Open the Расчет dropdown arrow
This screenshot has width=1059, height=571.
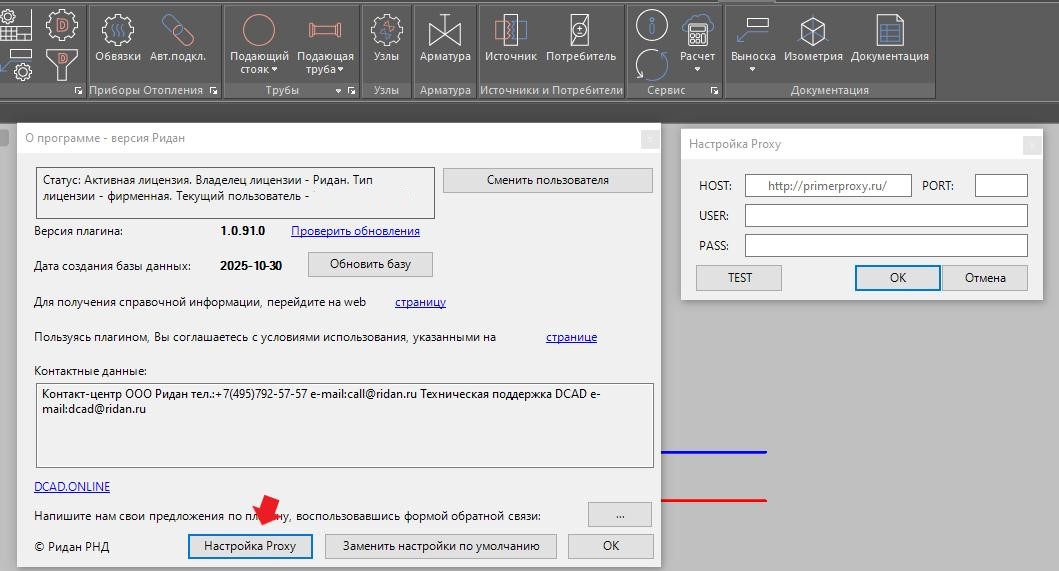pos(698,70)
